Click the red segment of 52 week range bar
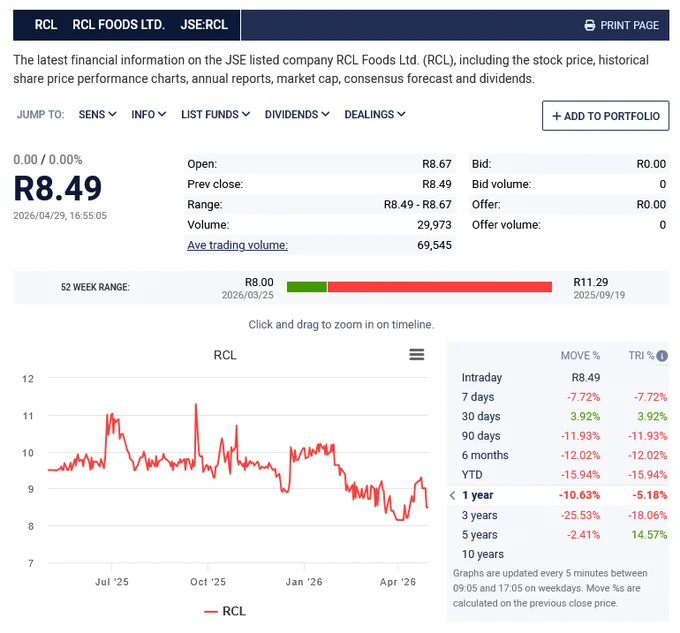Viewport: 680px width, 633px height. [440, 287]
